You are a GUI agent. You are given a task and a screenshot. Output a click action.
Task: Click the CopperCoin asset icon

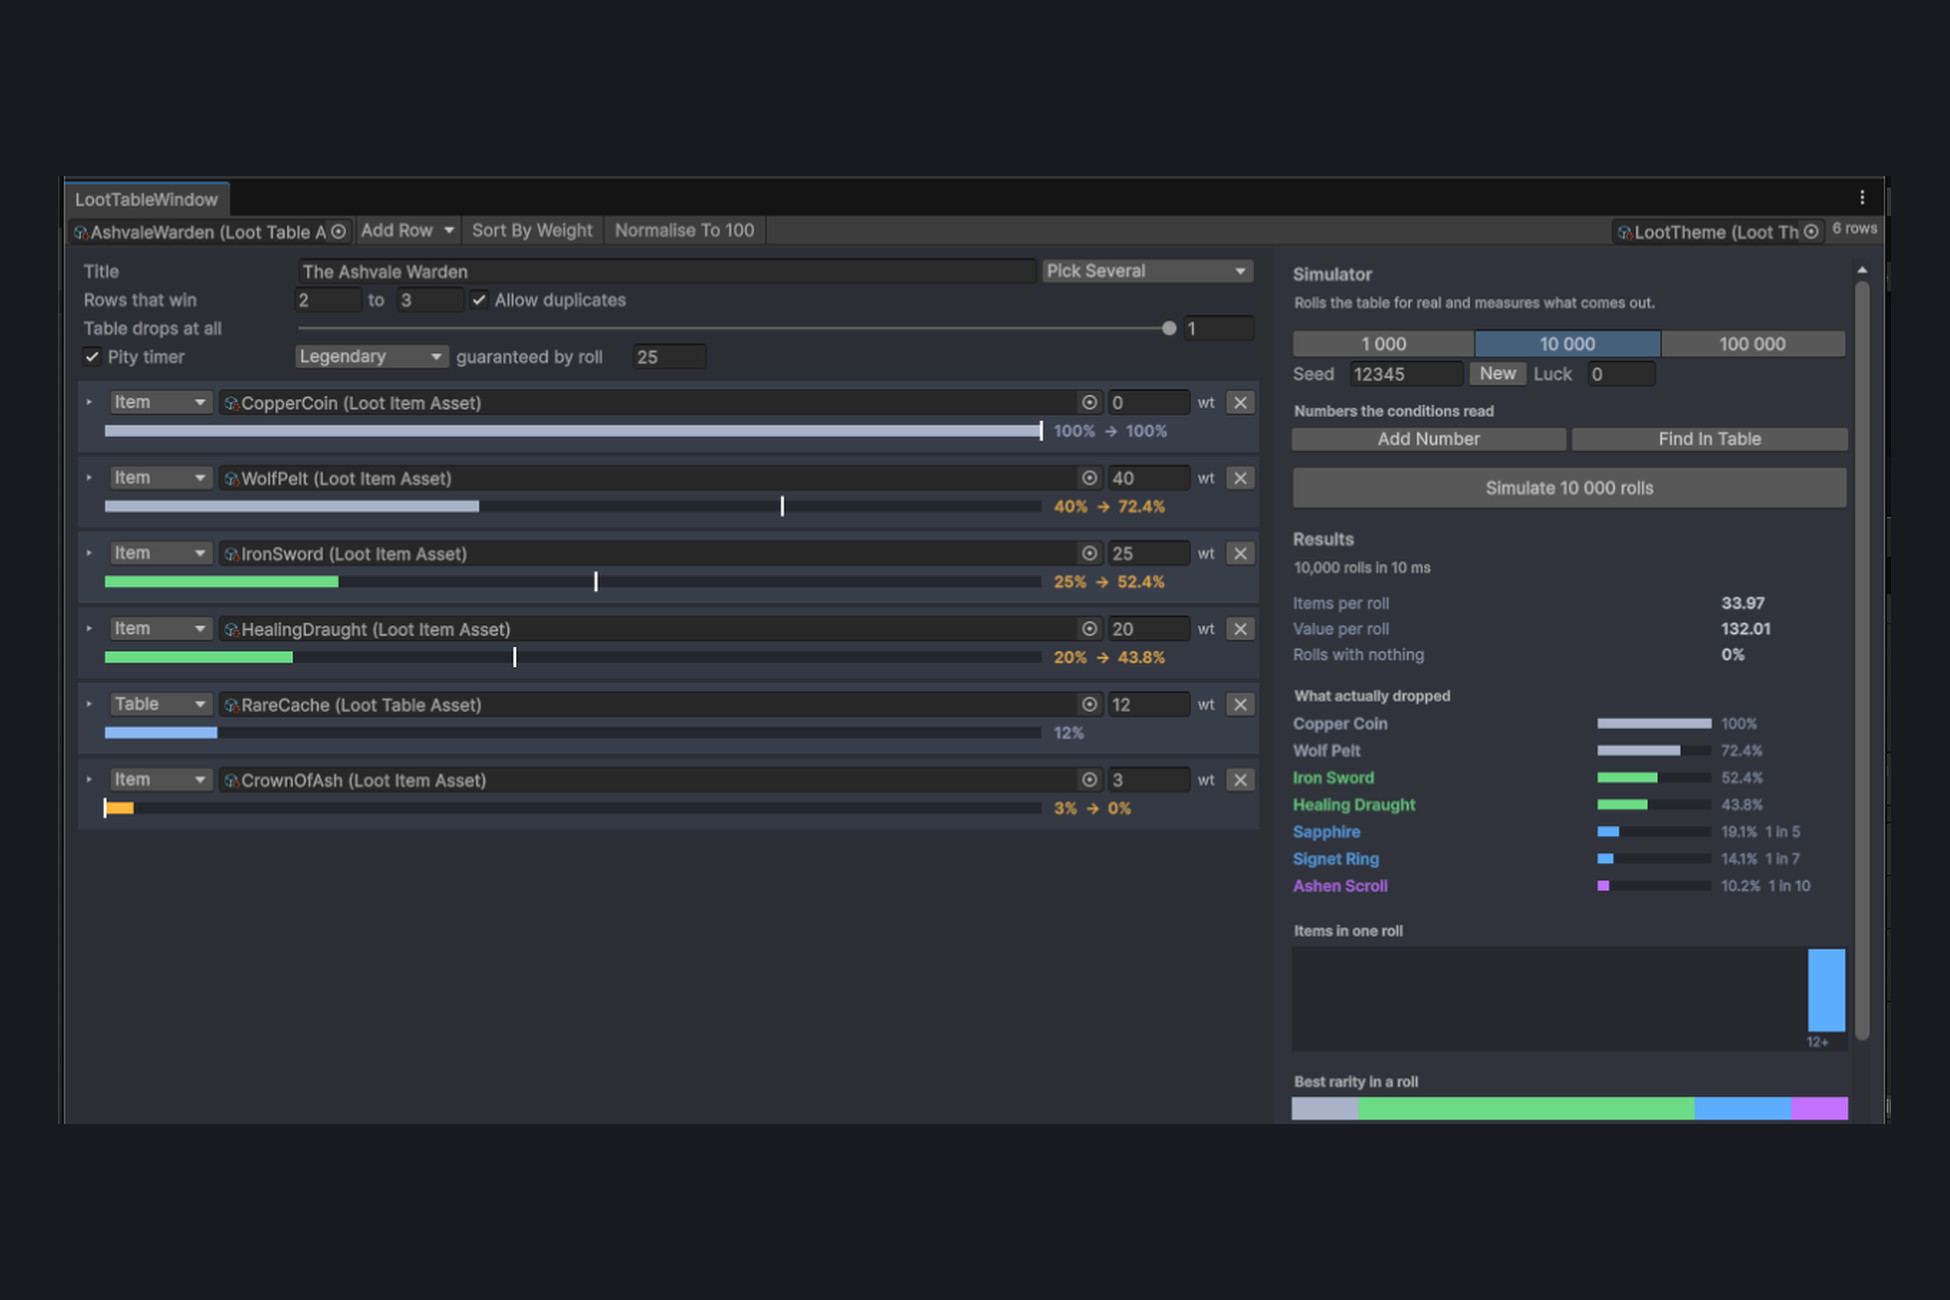click(231, 403)
